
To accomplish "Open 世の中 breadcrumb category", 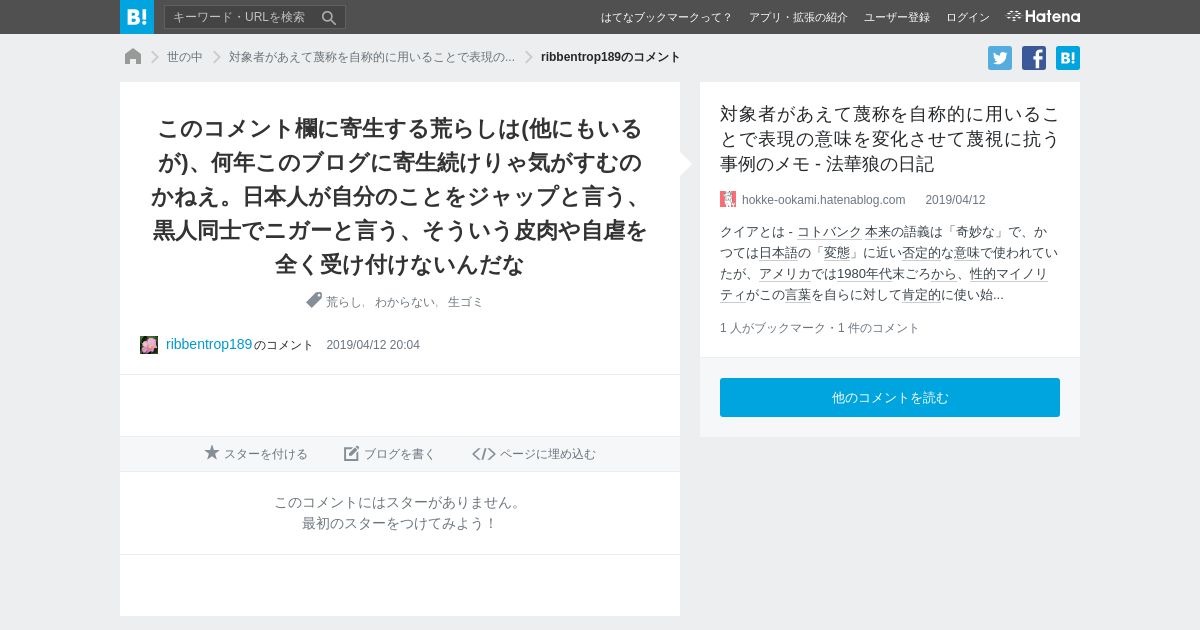I will click(x=185, y=57).
